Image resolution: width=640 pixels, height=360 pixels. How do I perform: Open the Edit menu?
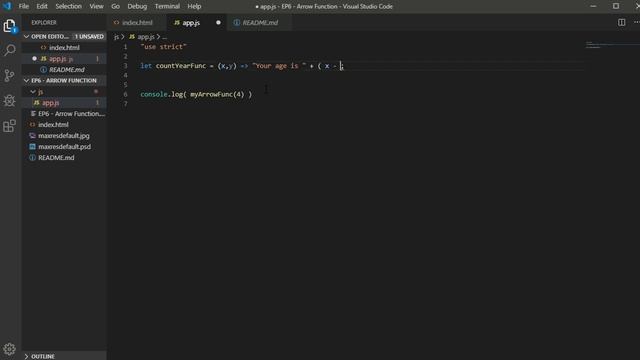click(x=42, y=6)
